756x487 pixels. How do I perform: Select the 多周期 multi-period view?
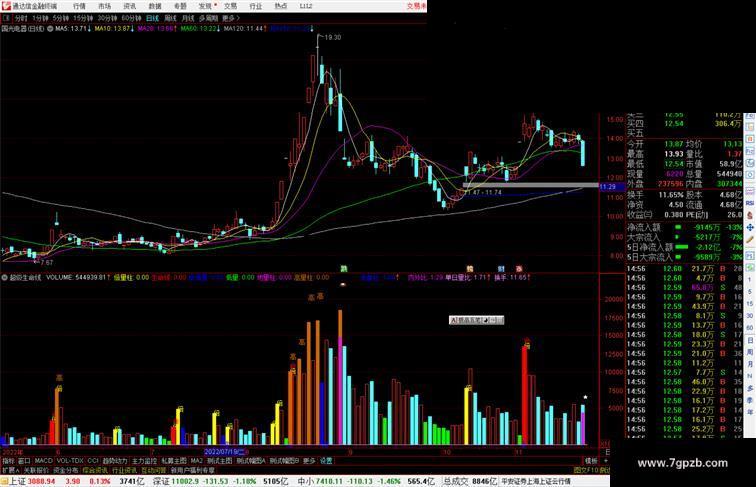point(208,18)
